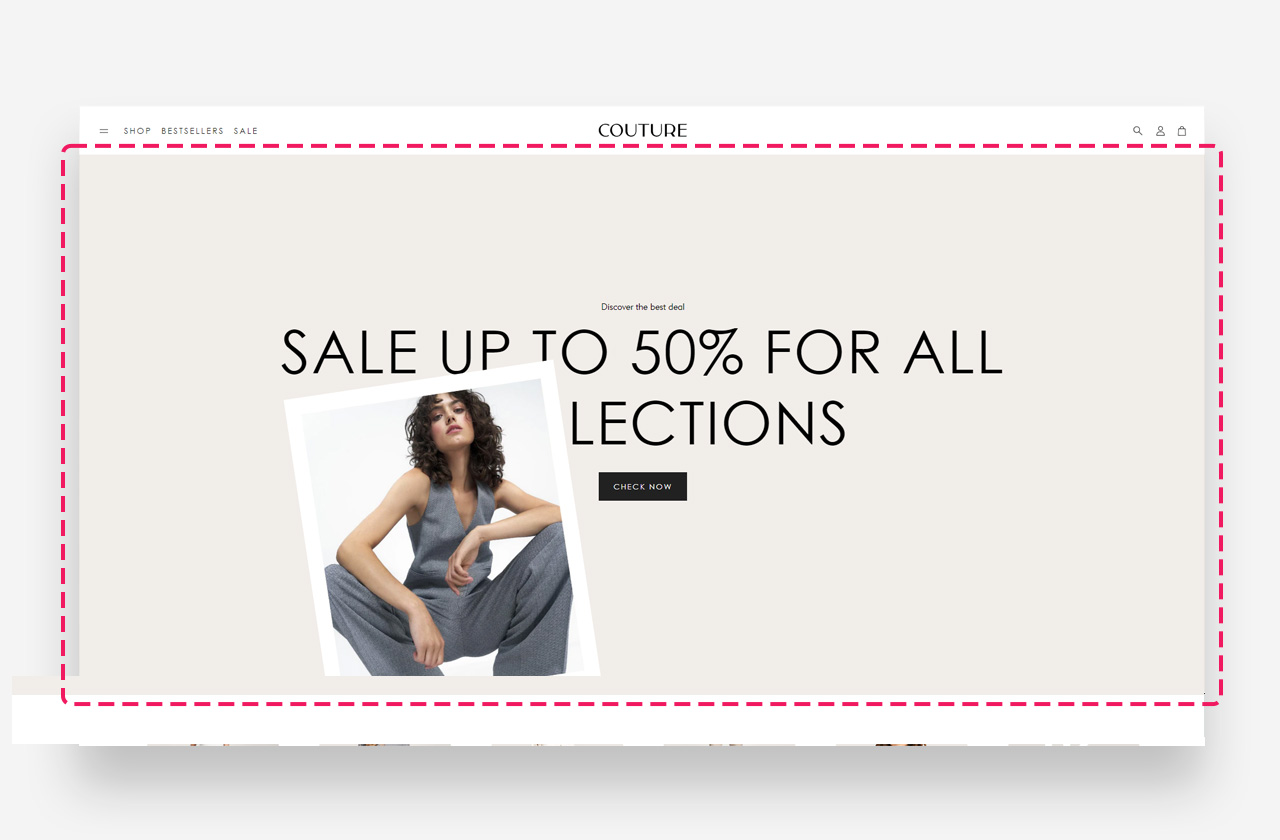Screen dimensions: 1280x840
Task: Open the third product thumbnail in bottom row
Action: [x=557, y=745]
